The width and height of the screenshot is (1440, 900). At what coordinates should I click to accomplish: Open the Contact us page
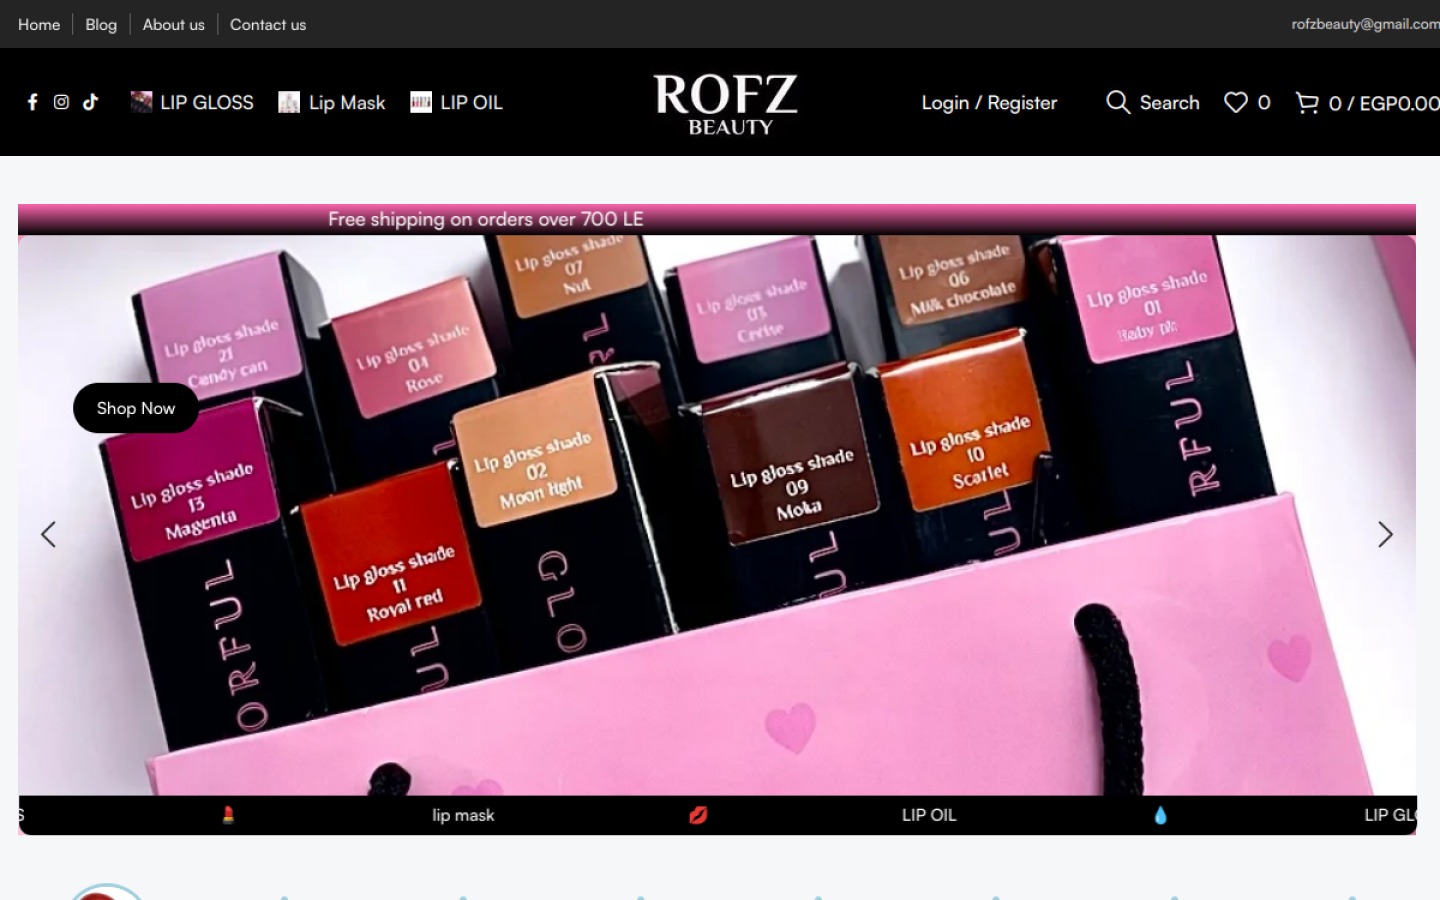268,24
